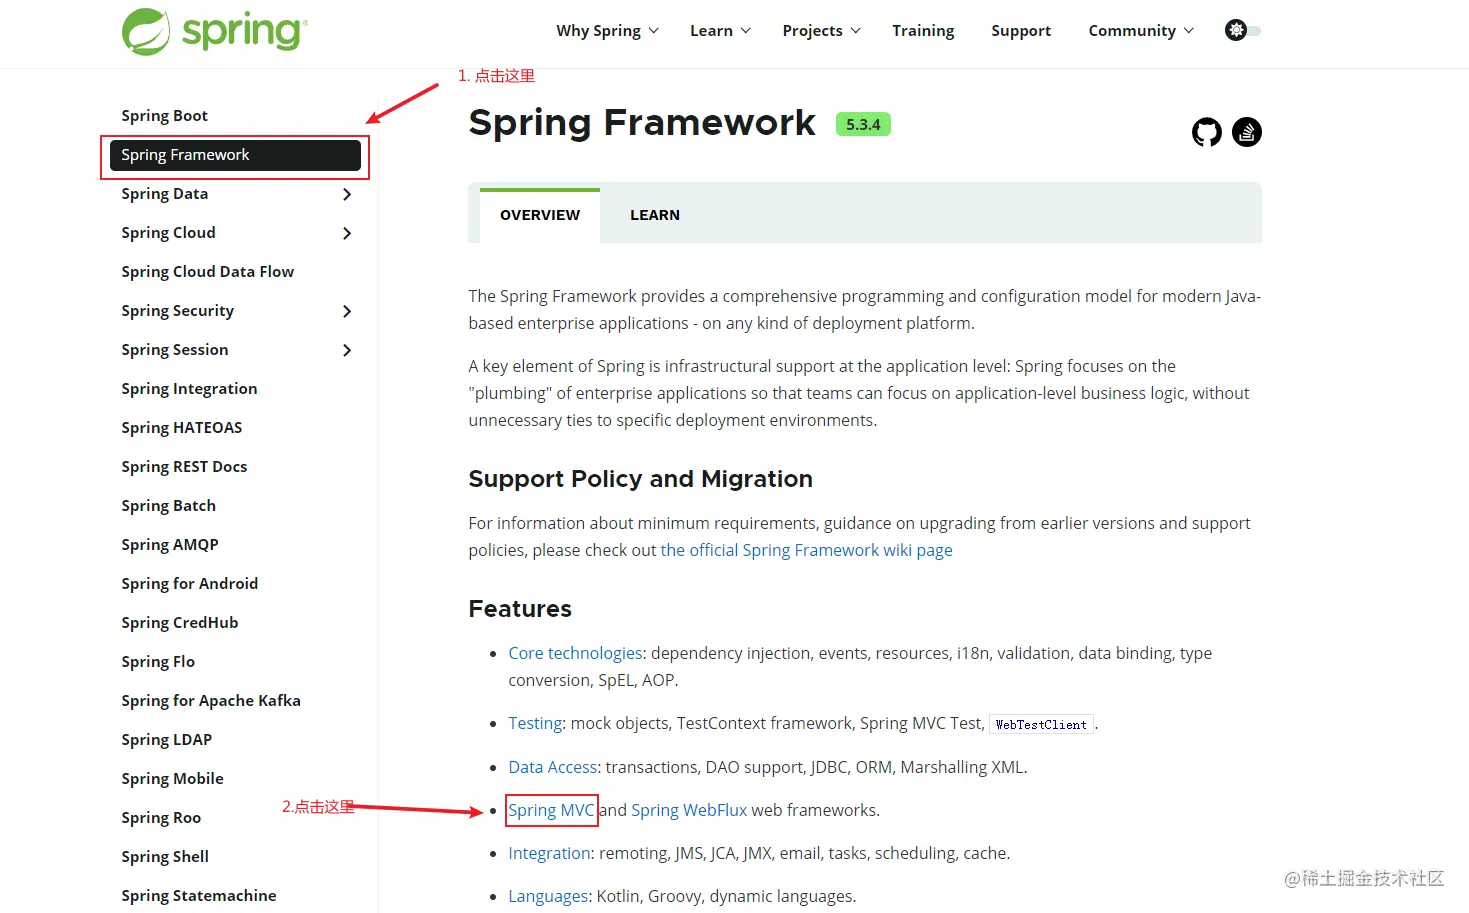
Task: Click the WebTestClient code text
Action: [x=1041, y=724]
